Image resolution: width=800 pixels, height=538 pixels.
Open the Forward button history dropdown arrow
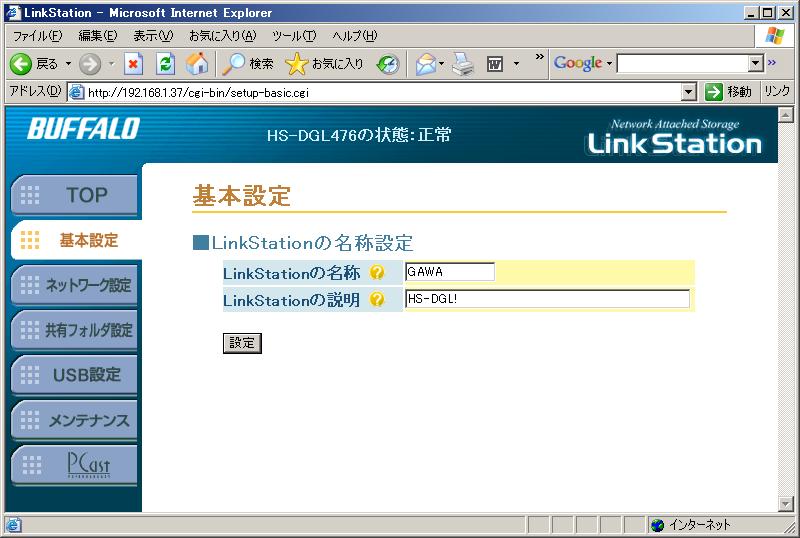[x=112, y=64]
